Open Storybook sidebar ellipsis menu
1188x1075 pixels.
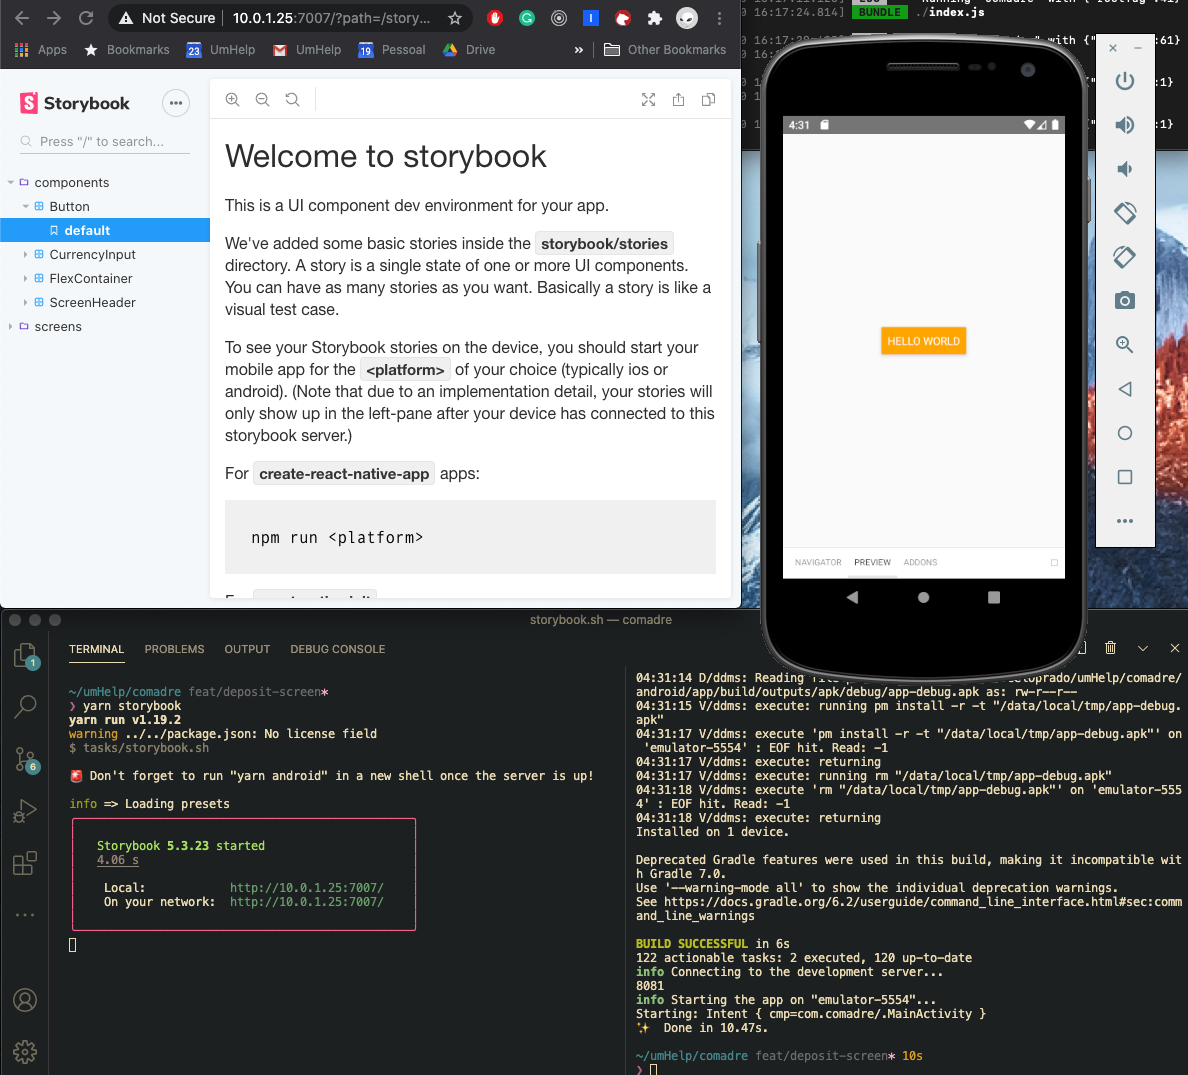click(x=176, y=103)
